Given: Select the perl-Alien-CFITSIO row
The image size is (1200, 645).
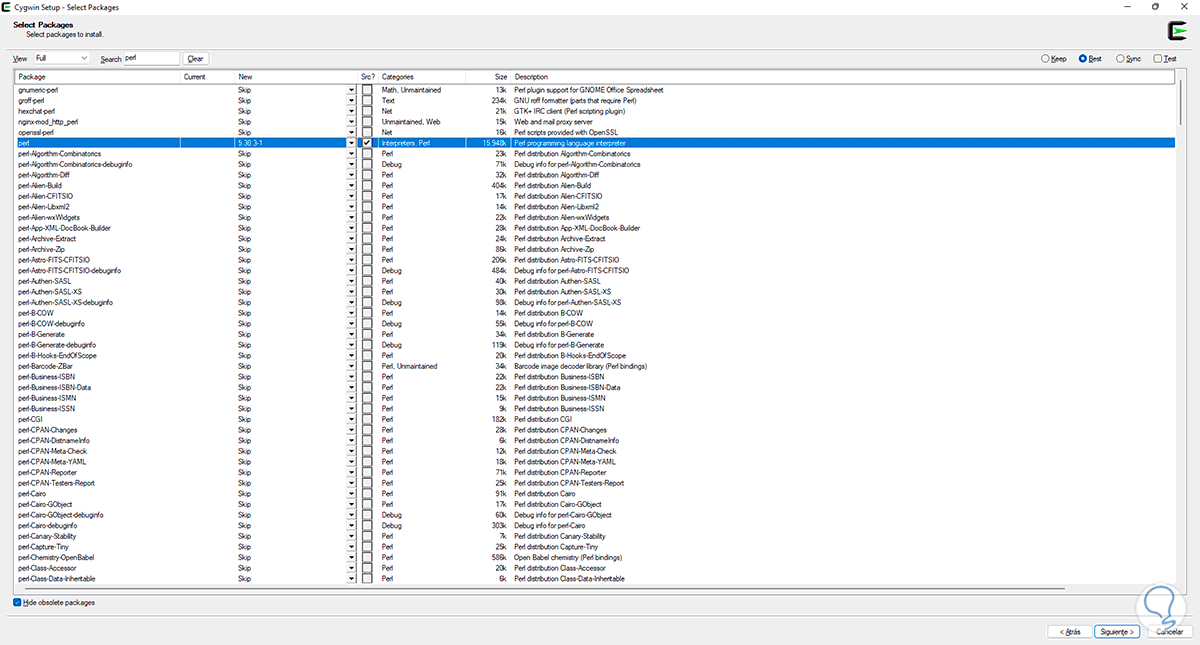Looking at the screenshot, I should [595, 196].
